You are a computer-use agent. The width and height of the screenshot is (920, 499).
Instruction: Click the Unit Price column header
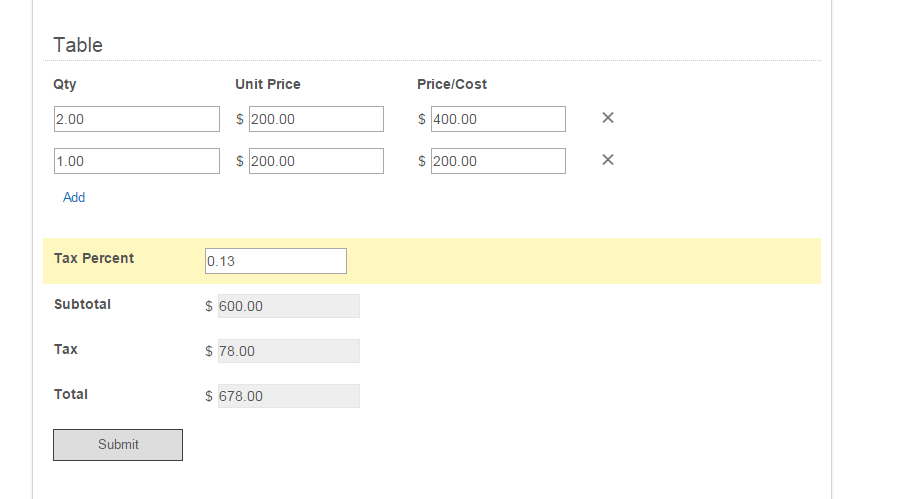(x=268, y=84)
